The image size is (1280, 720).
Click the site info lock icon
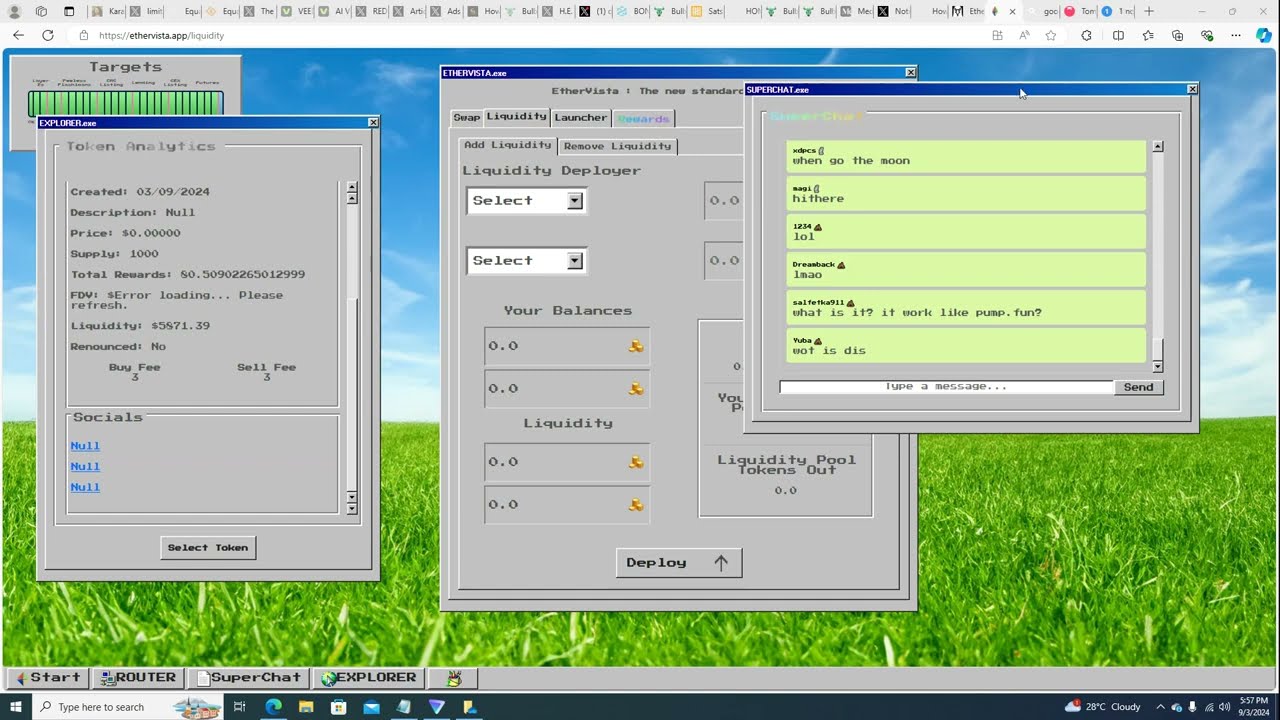coord(84,35)
